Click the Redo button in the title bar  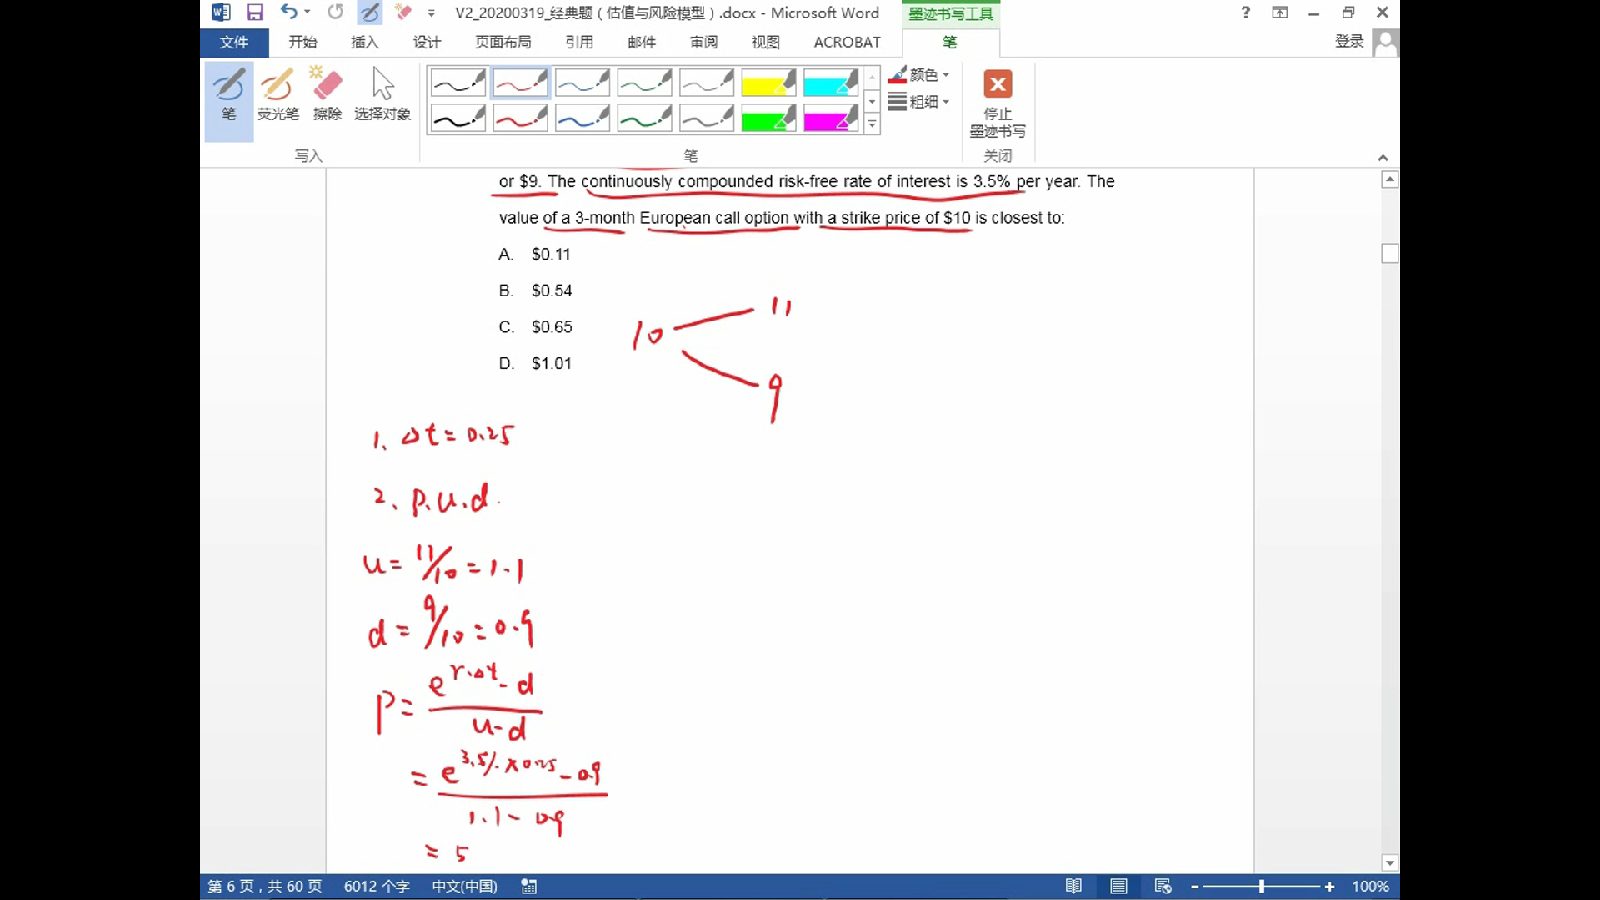click(335, 12)
